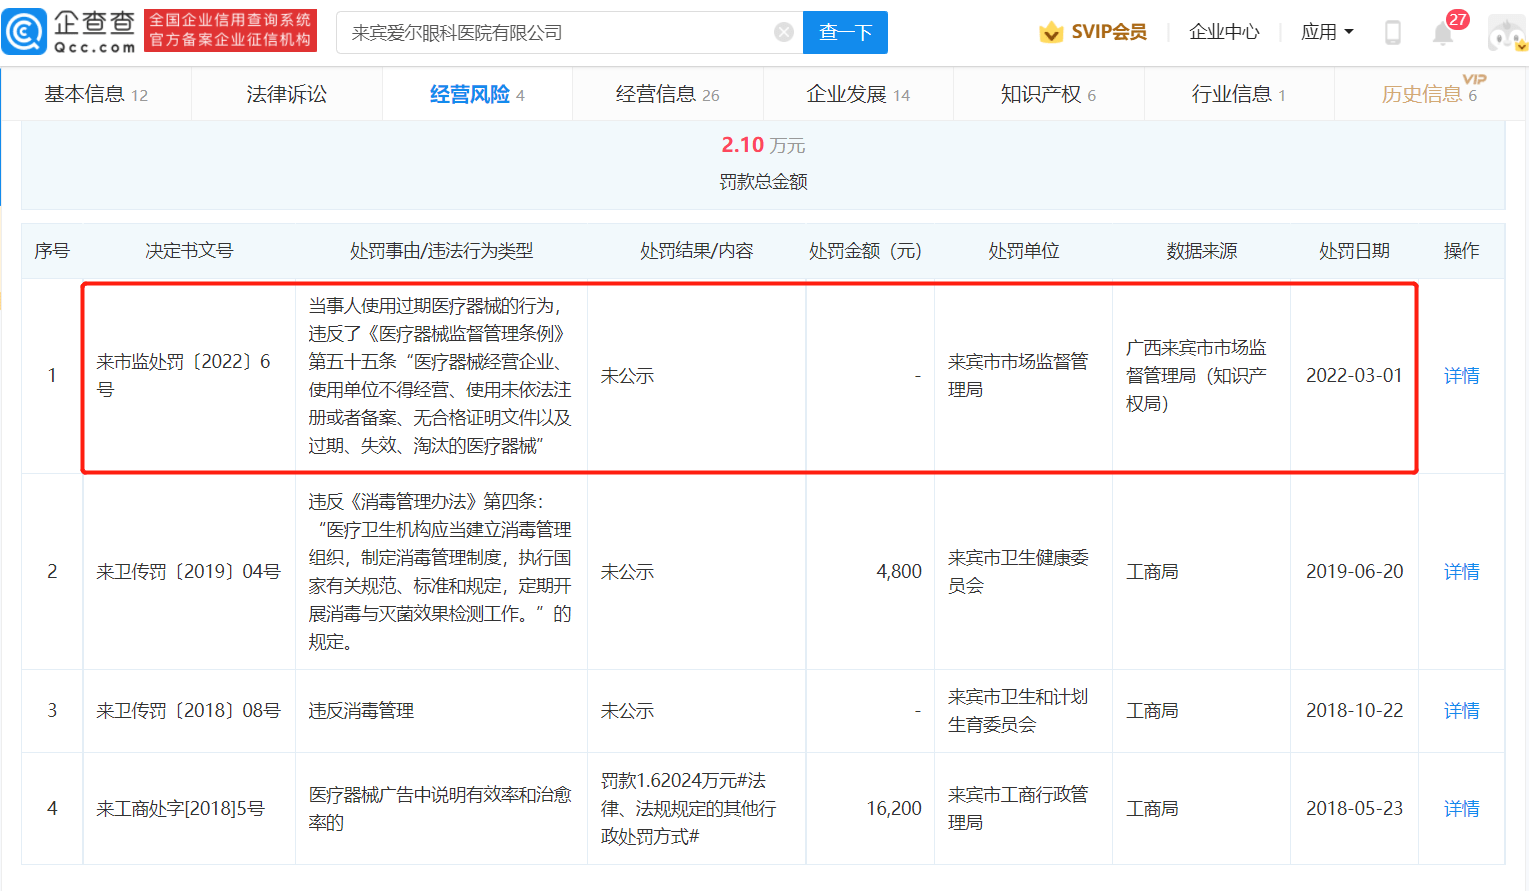Click the 处罚事由/违法行为类型 column header

pos(441,250)
